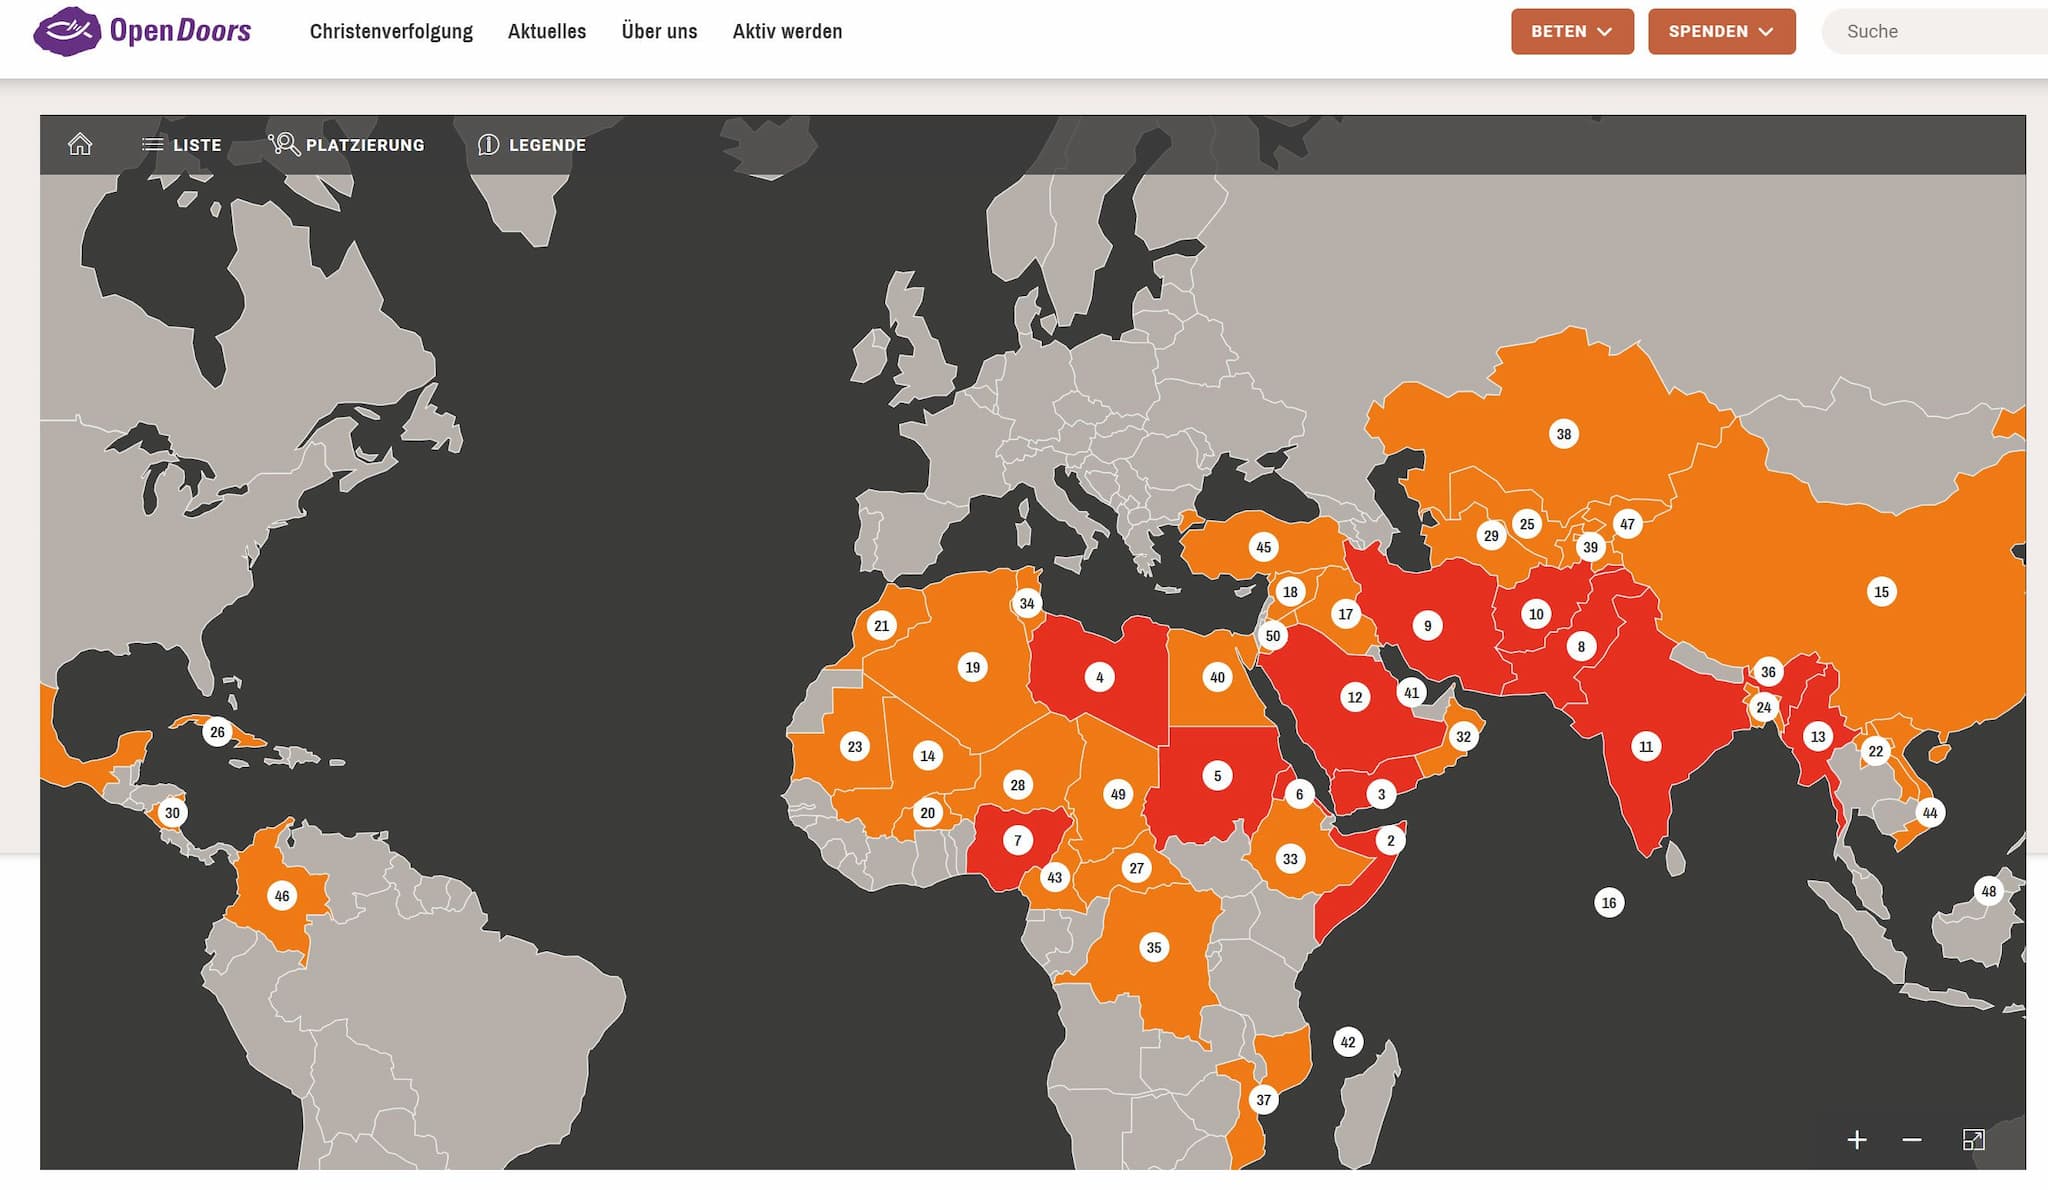Select map marker 13 on Myanmar
2048x1190 pixels.
(1818, 737)
